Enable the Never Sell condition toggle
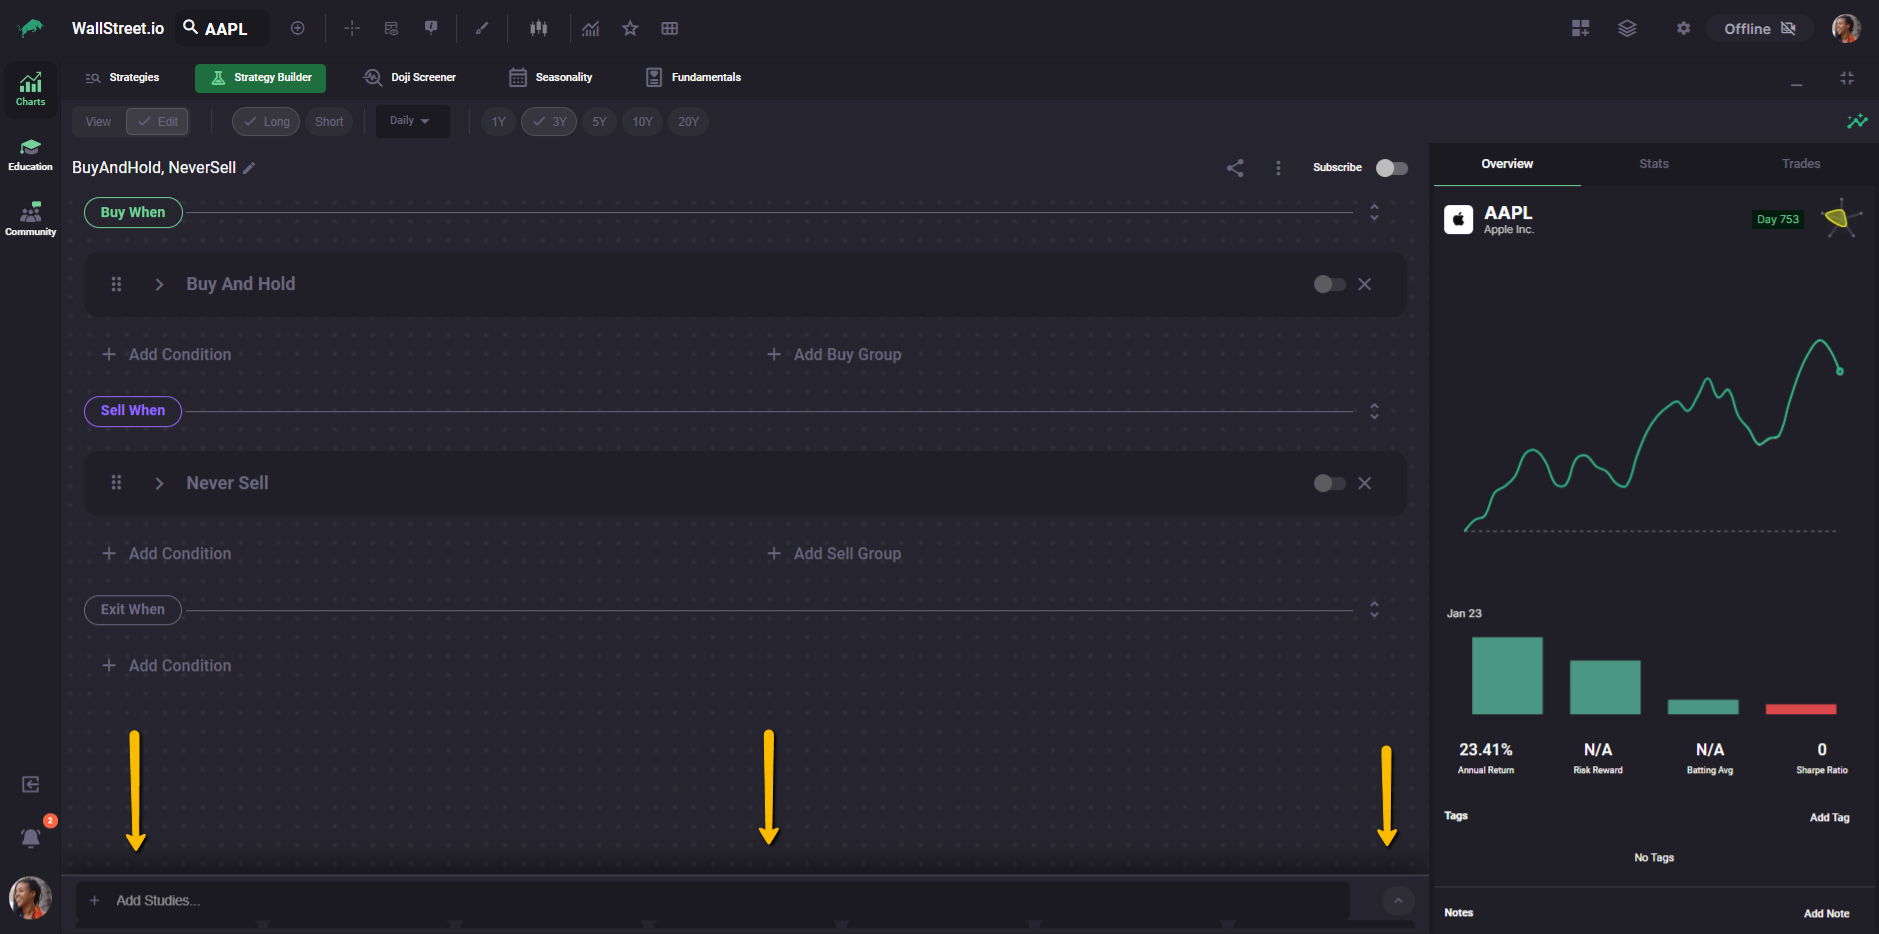The image size is (1879, 934). [1329, 483]
